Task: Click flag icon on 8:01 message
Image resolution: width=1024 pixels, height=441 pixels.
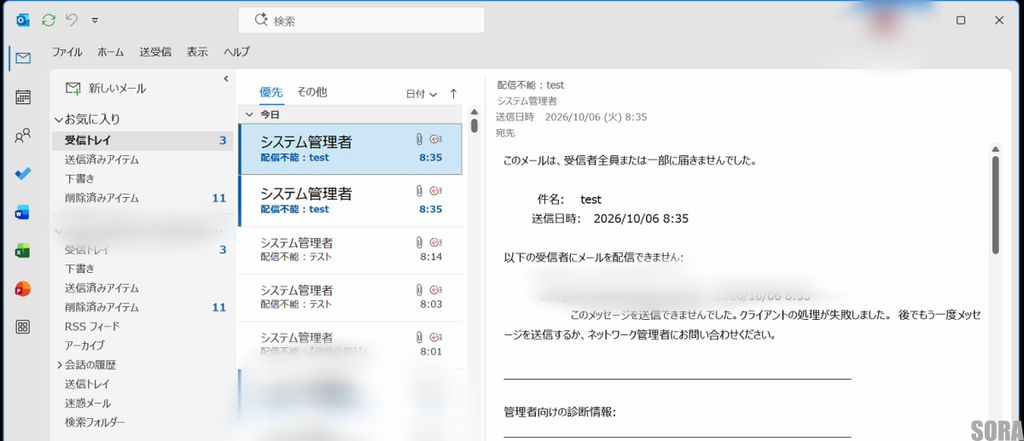Action: tap(436, 337)
